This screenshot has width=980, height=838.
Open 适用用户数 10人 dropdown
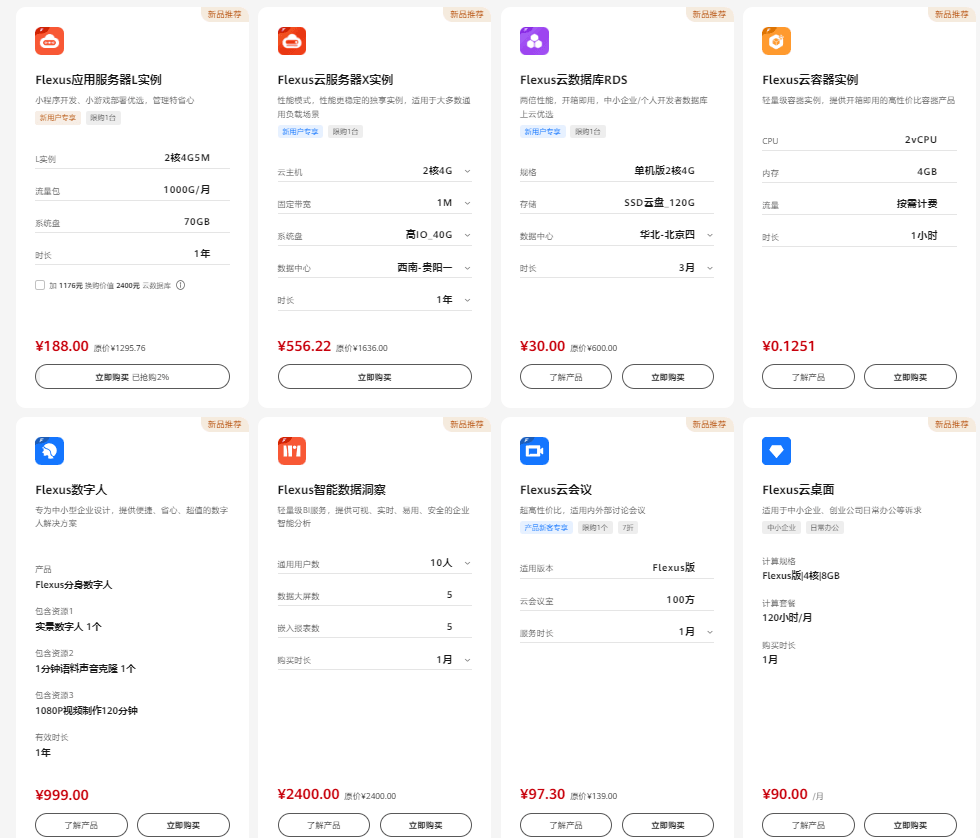[x=374, y=563]
